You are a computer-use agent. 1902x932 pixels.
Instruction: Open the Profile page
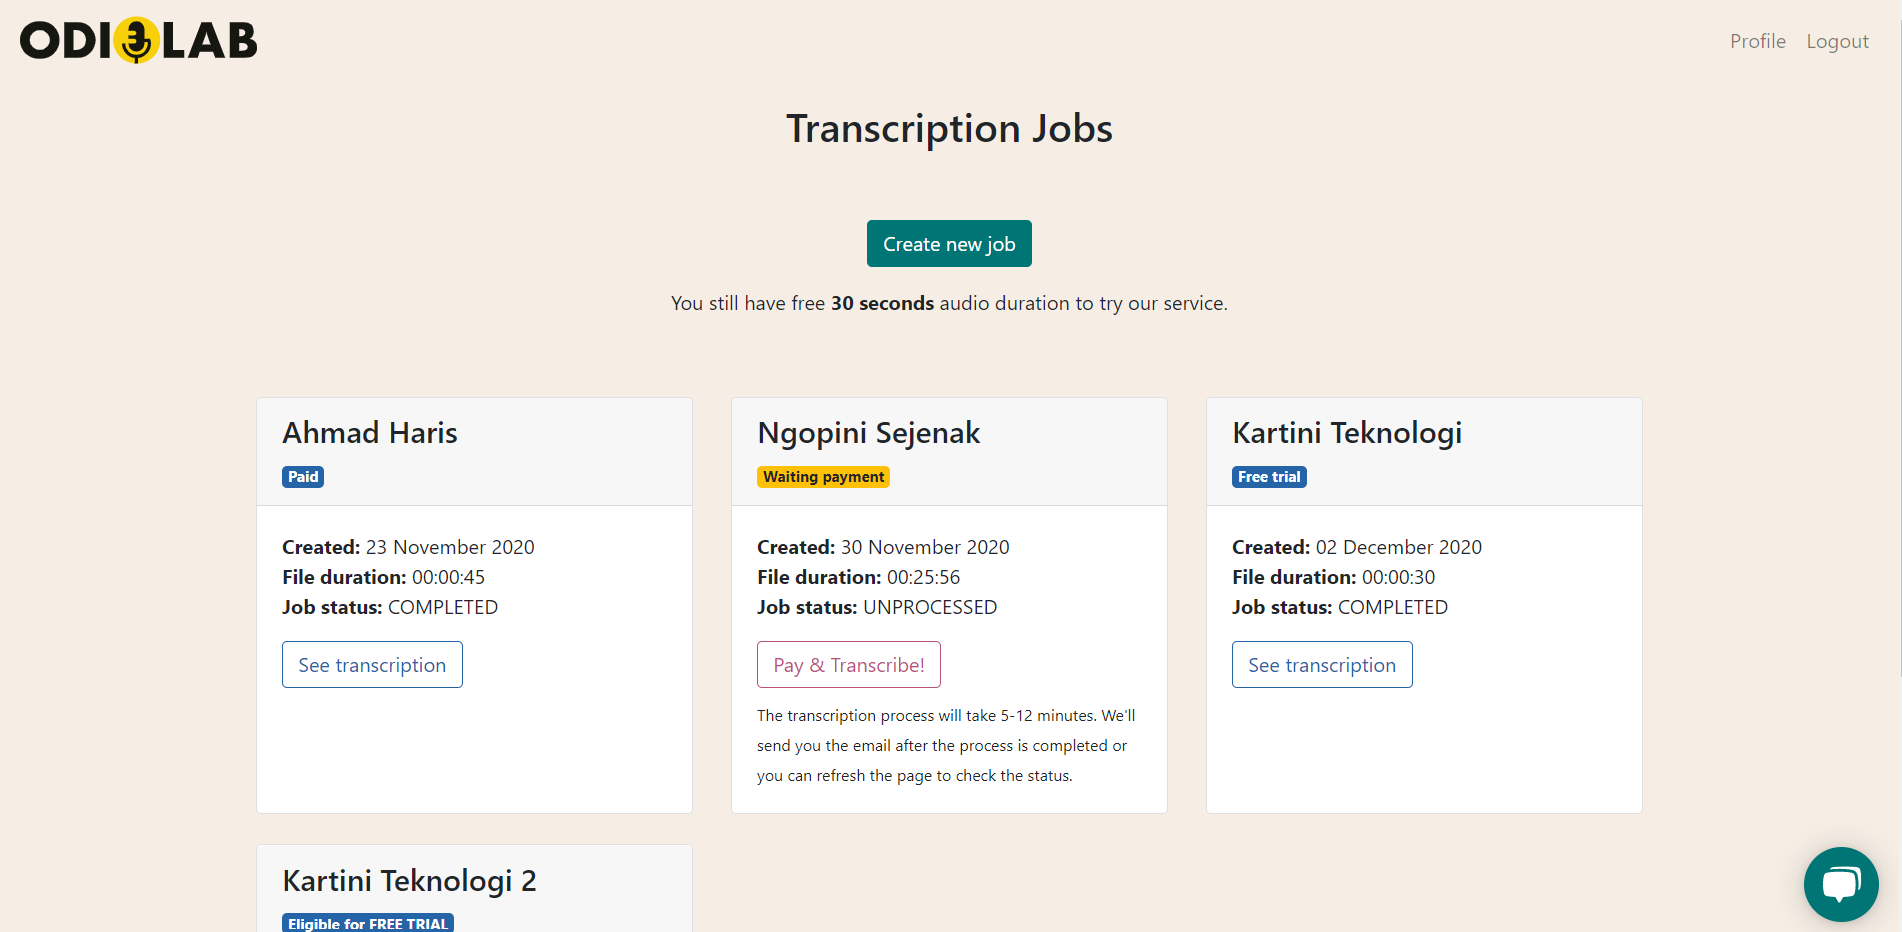1757,41
